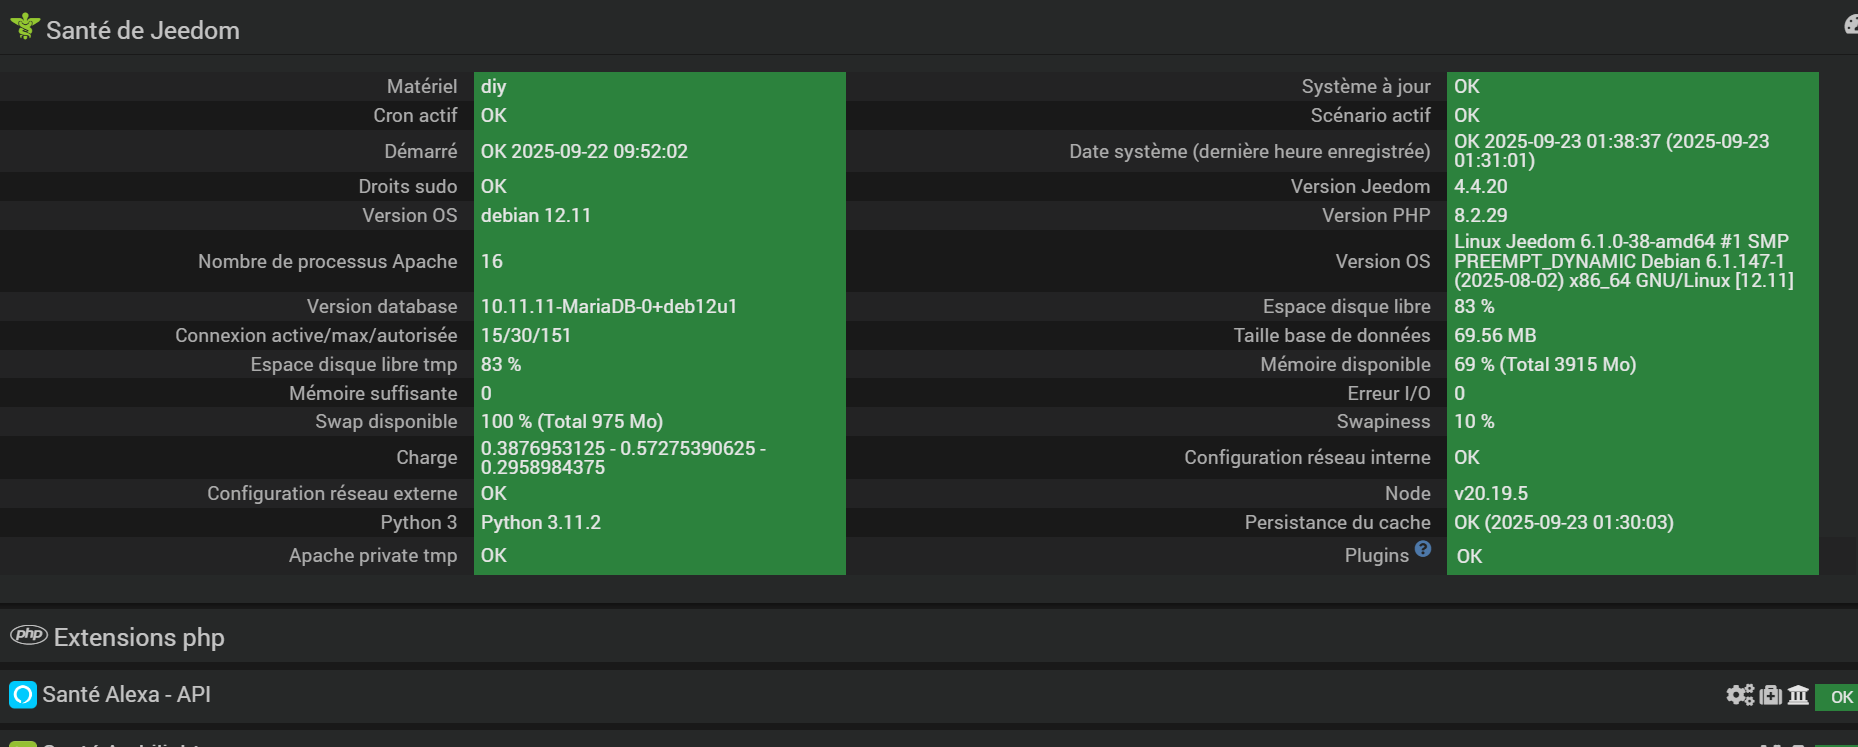
Task: Collapse the Santé de Jeedom header
Action: pos(143,30)
